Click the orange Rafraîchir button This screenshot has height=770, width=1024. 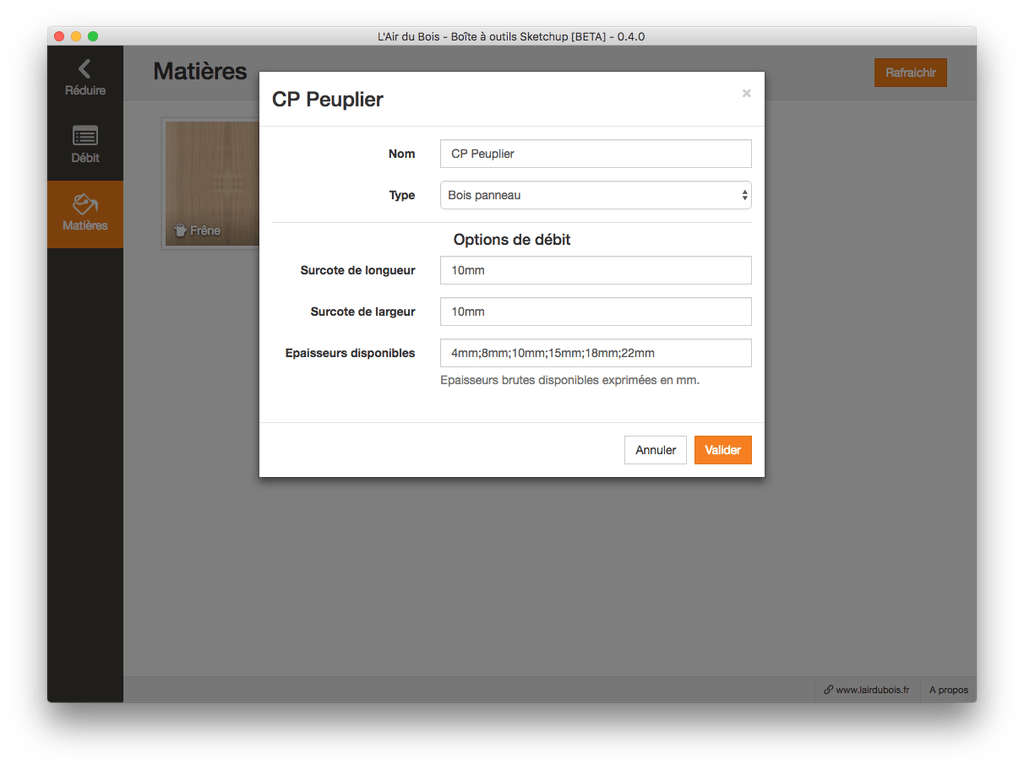click(909, 73)
